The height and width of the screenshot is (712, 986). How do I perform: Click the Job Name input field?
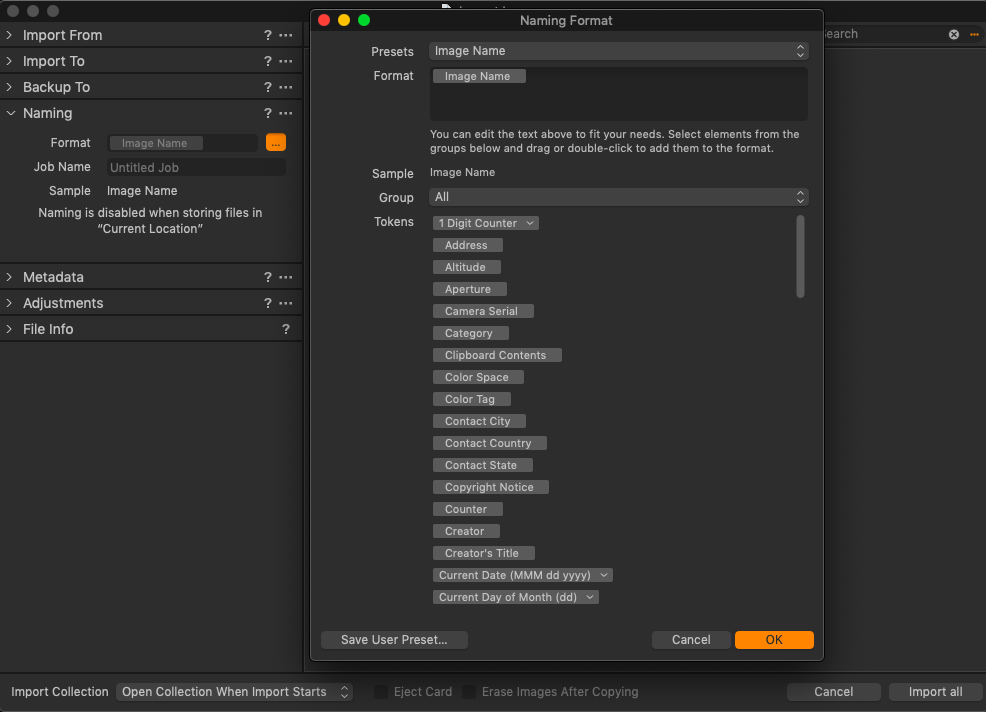tap(196, 167)
